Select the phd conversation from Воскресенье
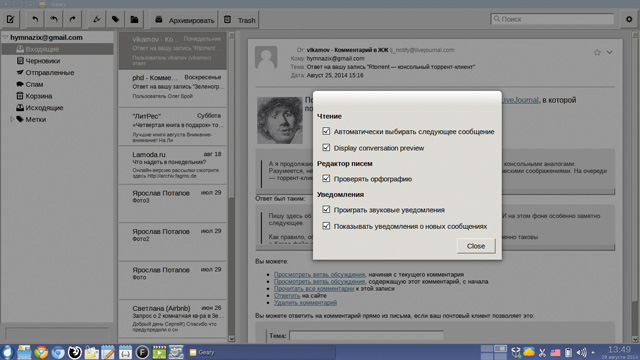This screenshot has width=640, height=360. [173, 89]
